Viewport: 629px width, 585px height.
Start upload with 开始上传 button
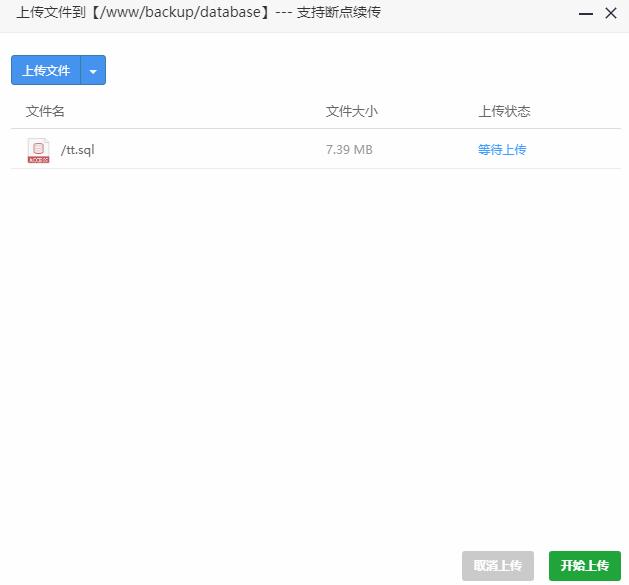[585, 566]
